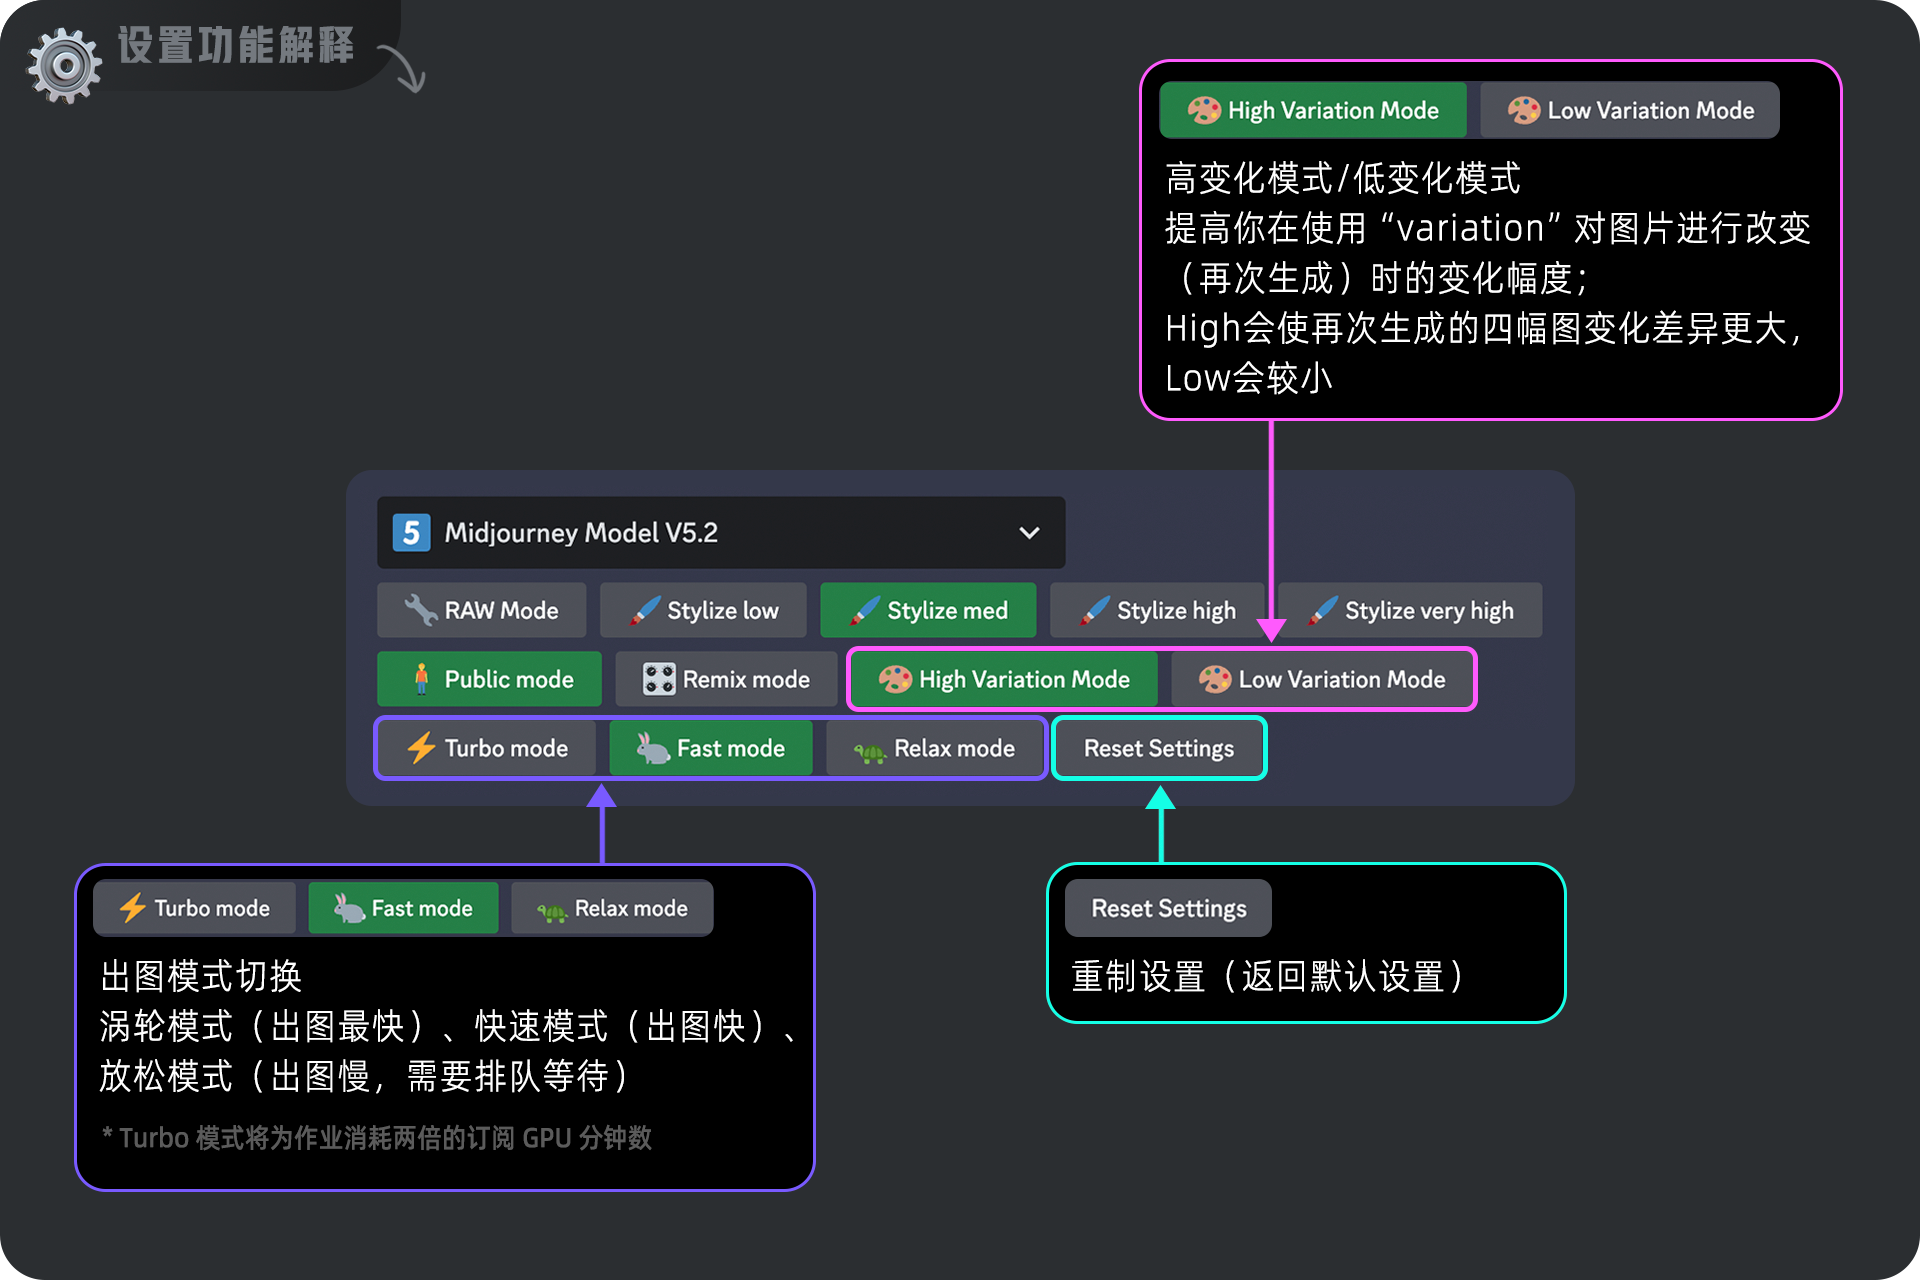Click the text Low会较小
The width and height of the screenshot is (1920, 1280).
point(1249,378)
